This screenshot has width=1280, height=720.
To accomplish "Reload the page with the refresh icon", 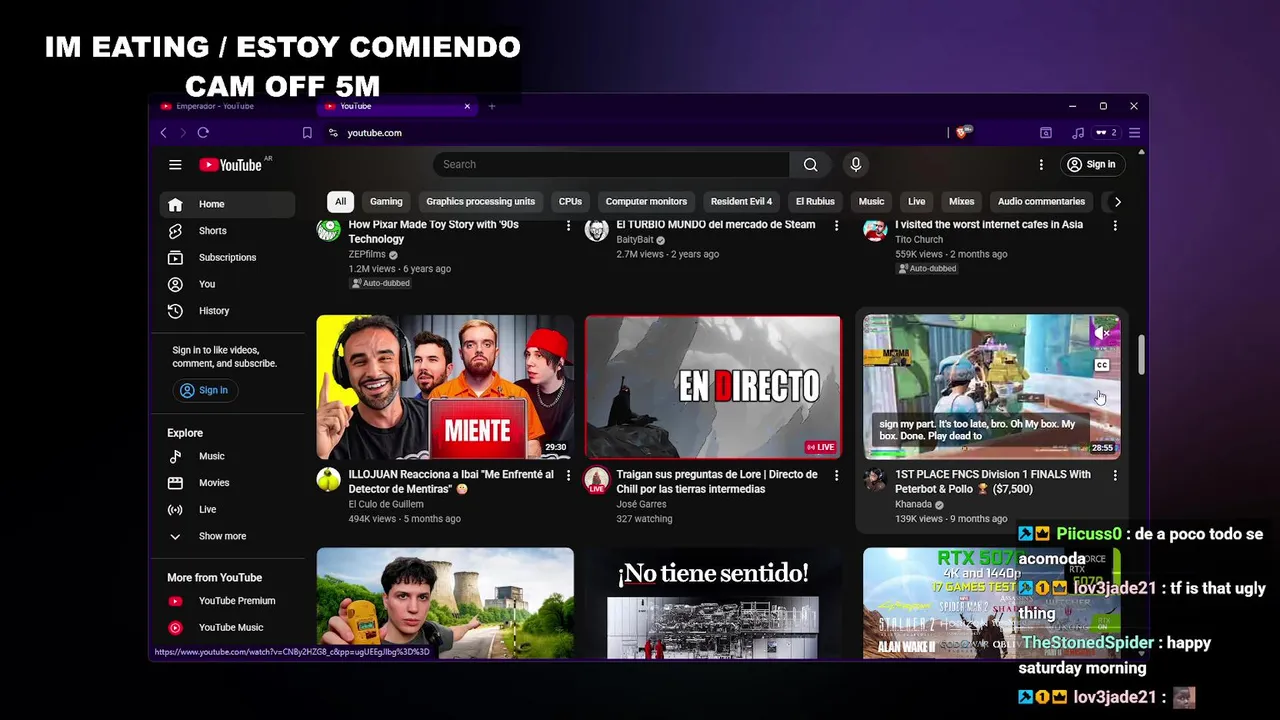I will 203,132.
